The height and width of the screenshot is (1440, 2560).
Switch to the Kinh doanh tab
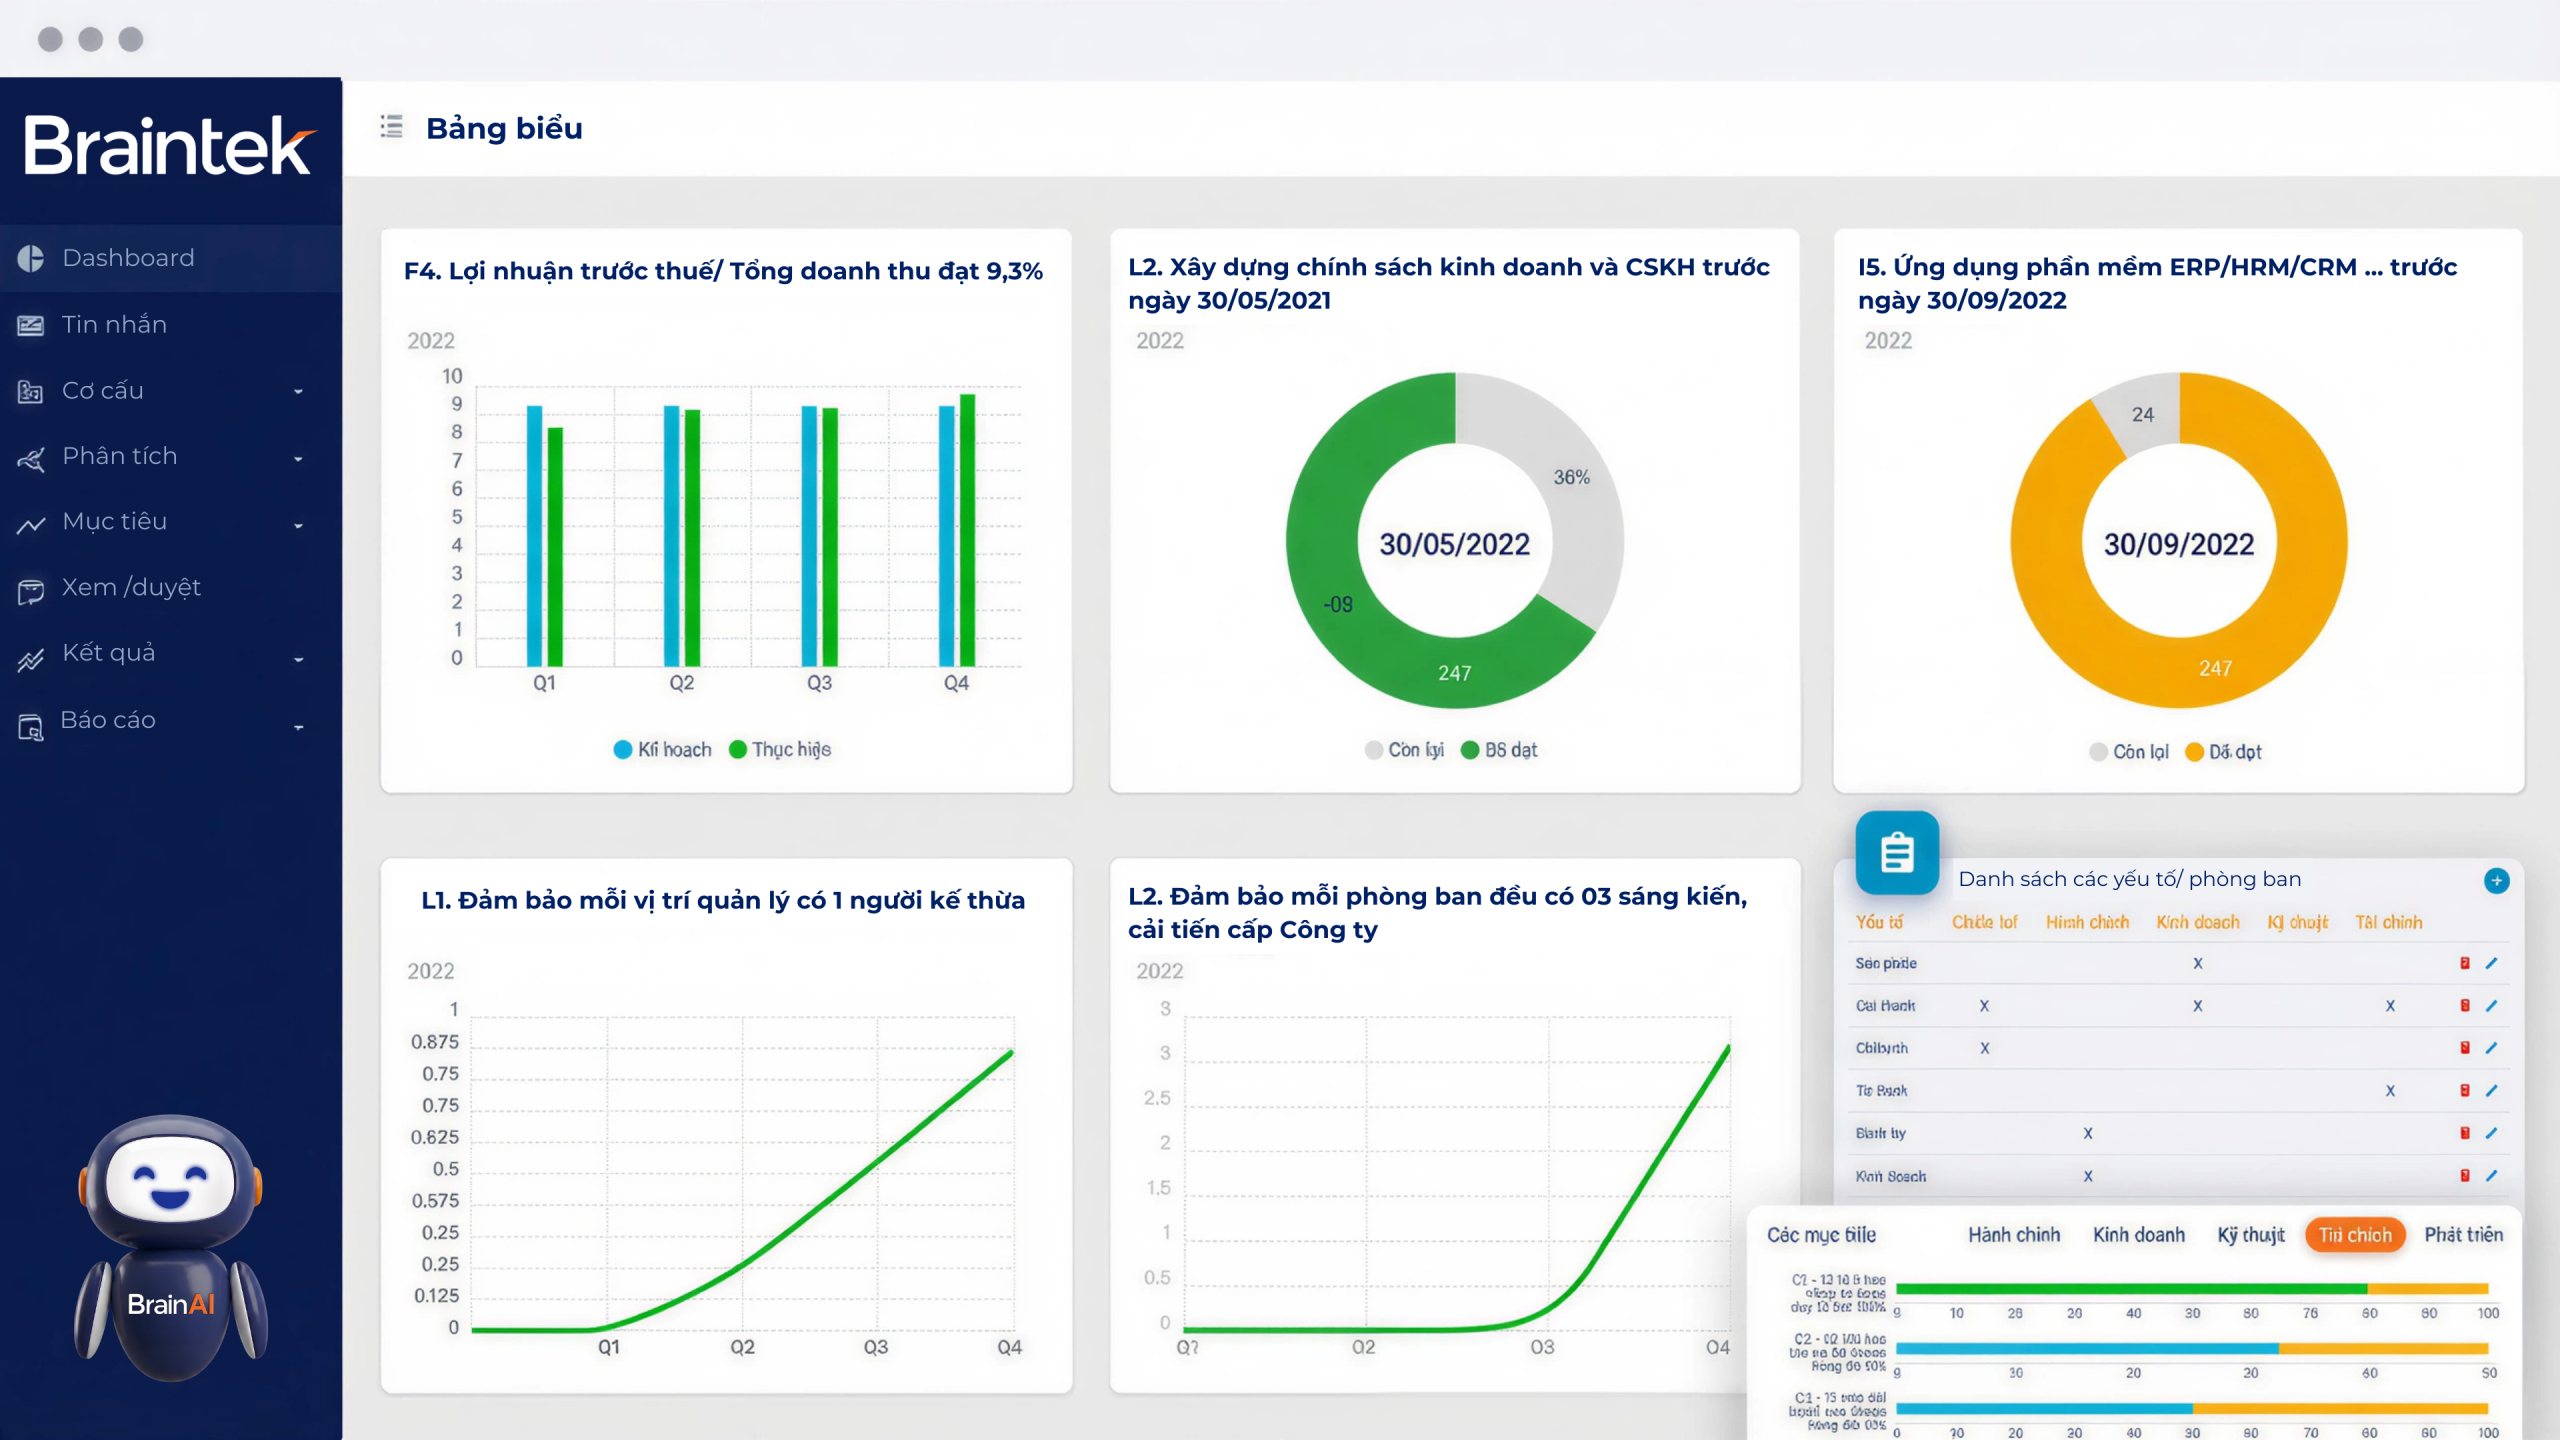point(2138,1235)
